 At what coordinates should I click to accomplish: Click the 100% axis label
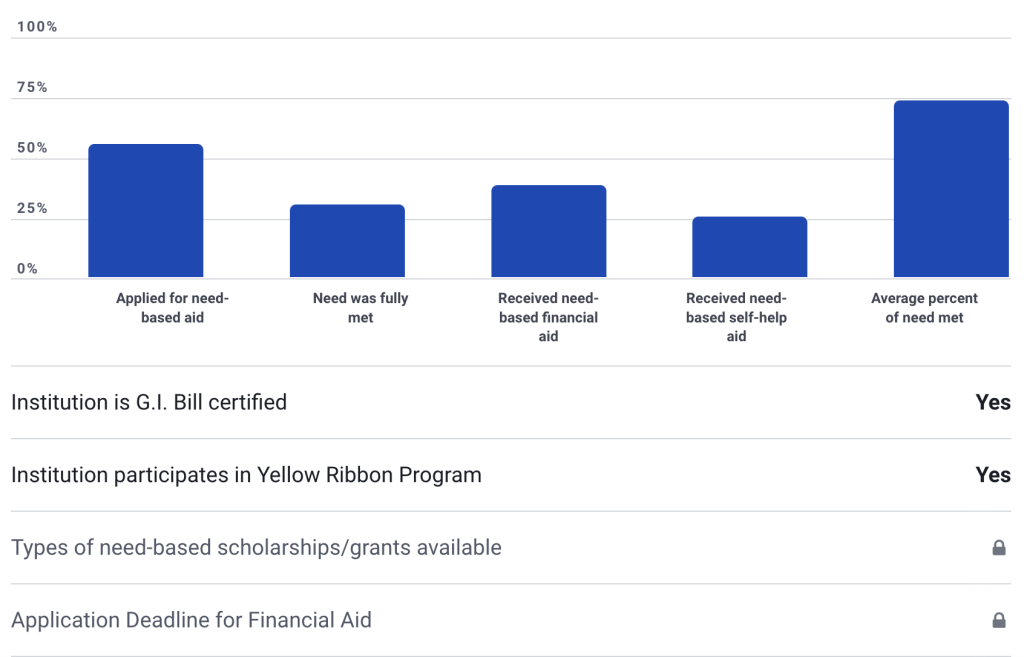click(36, 27)
